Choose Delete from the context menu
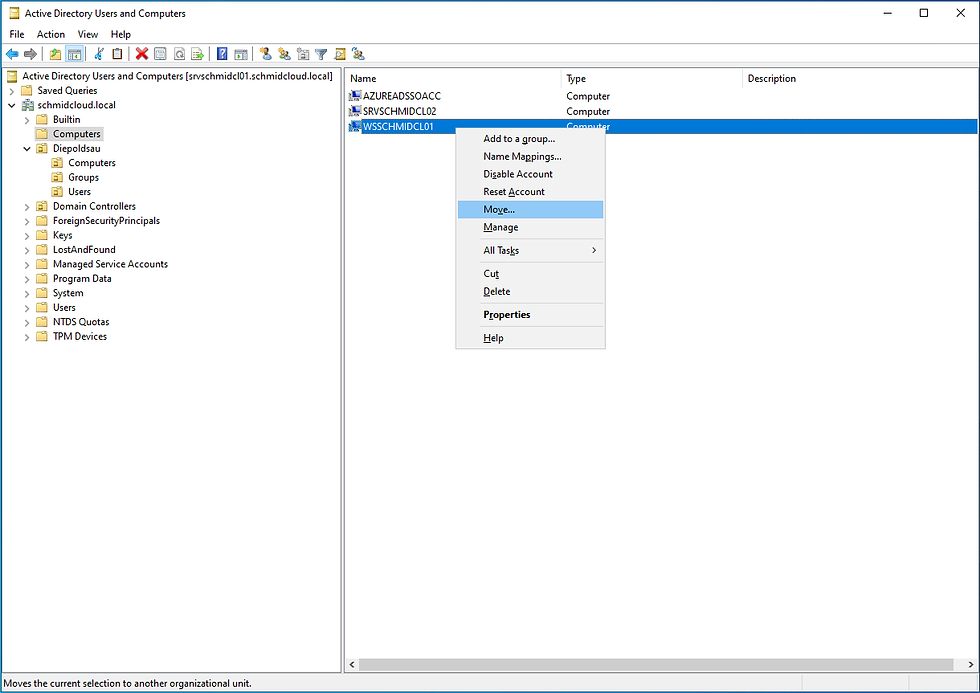 point(531,292)
